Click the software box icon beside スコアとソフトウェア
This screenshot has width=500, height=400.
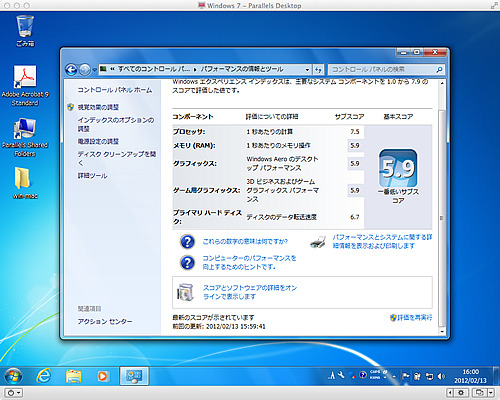click(x=185, y=292)
